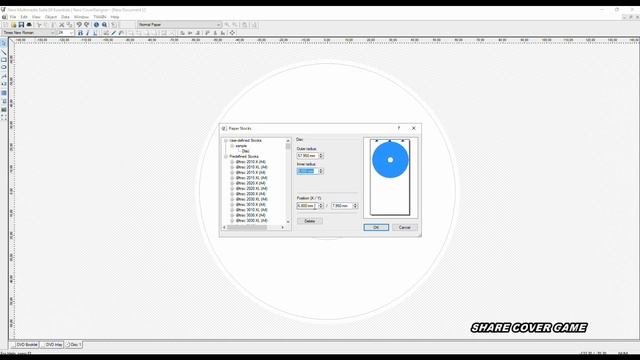Click the Redo arrow icon
The image size is (640, 360).
tap(87, 25)
